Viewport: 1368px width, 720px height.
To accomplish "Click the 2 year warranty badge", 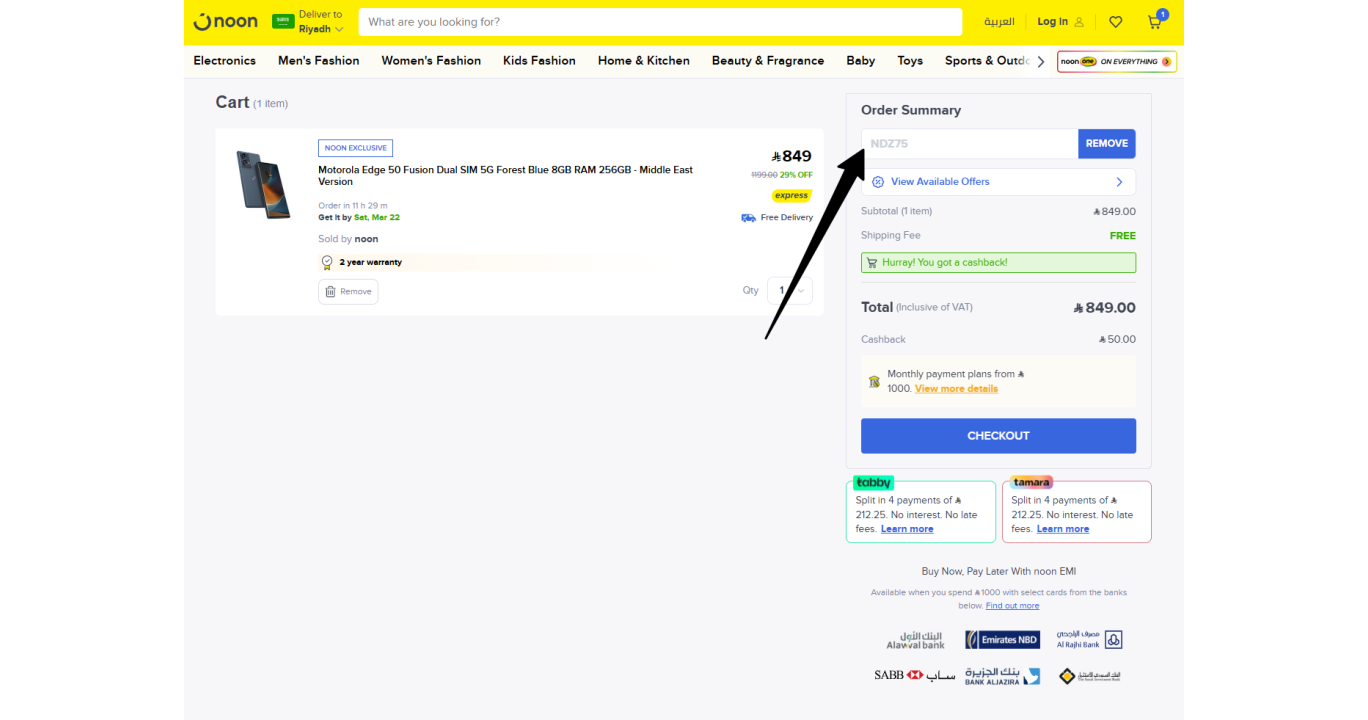I will click(360, 263).
